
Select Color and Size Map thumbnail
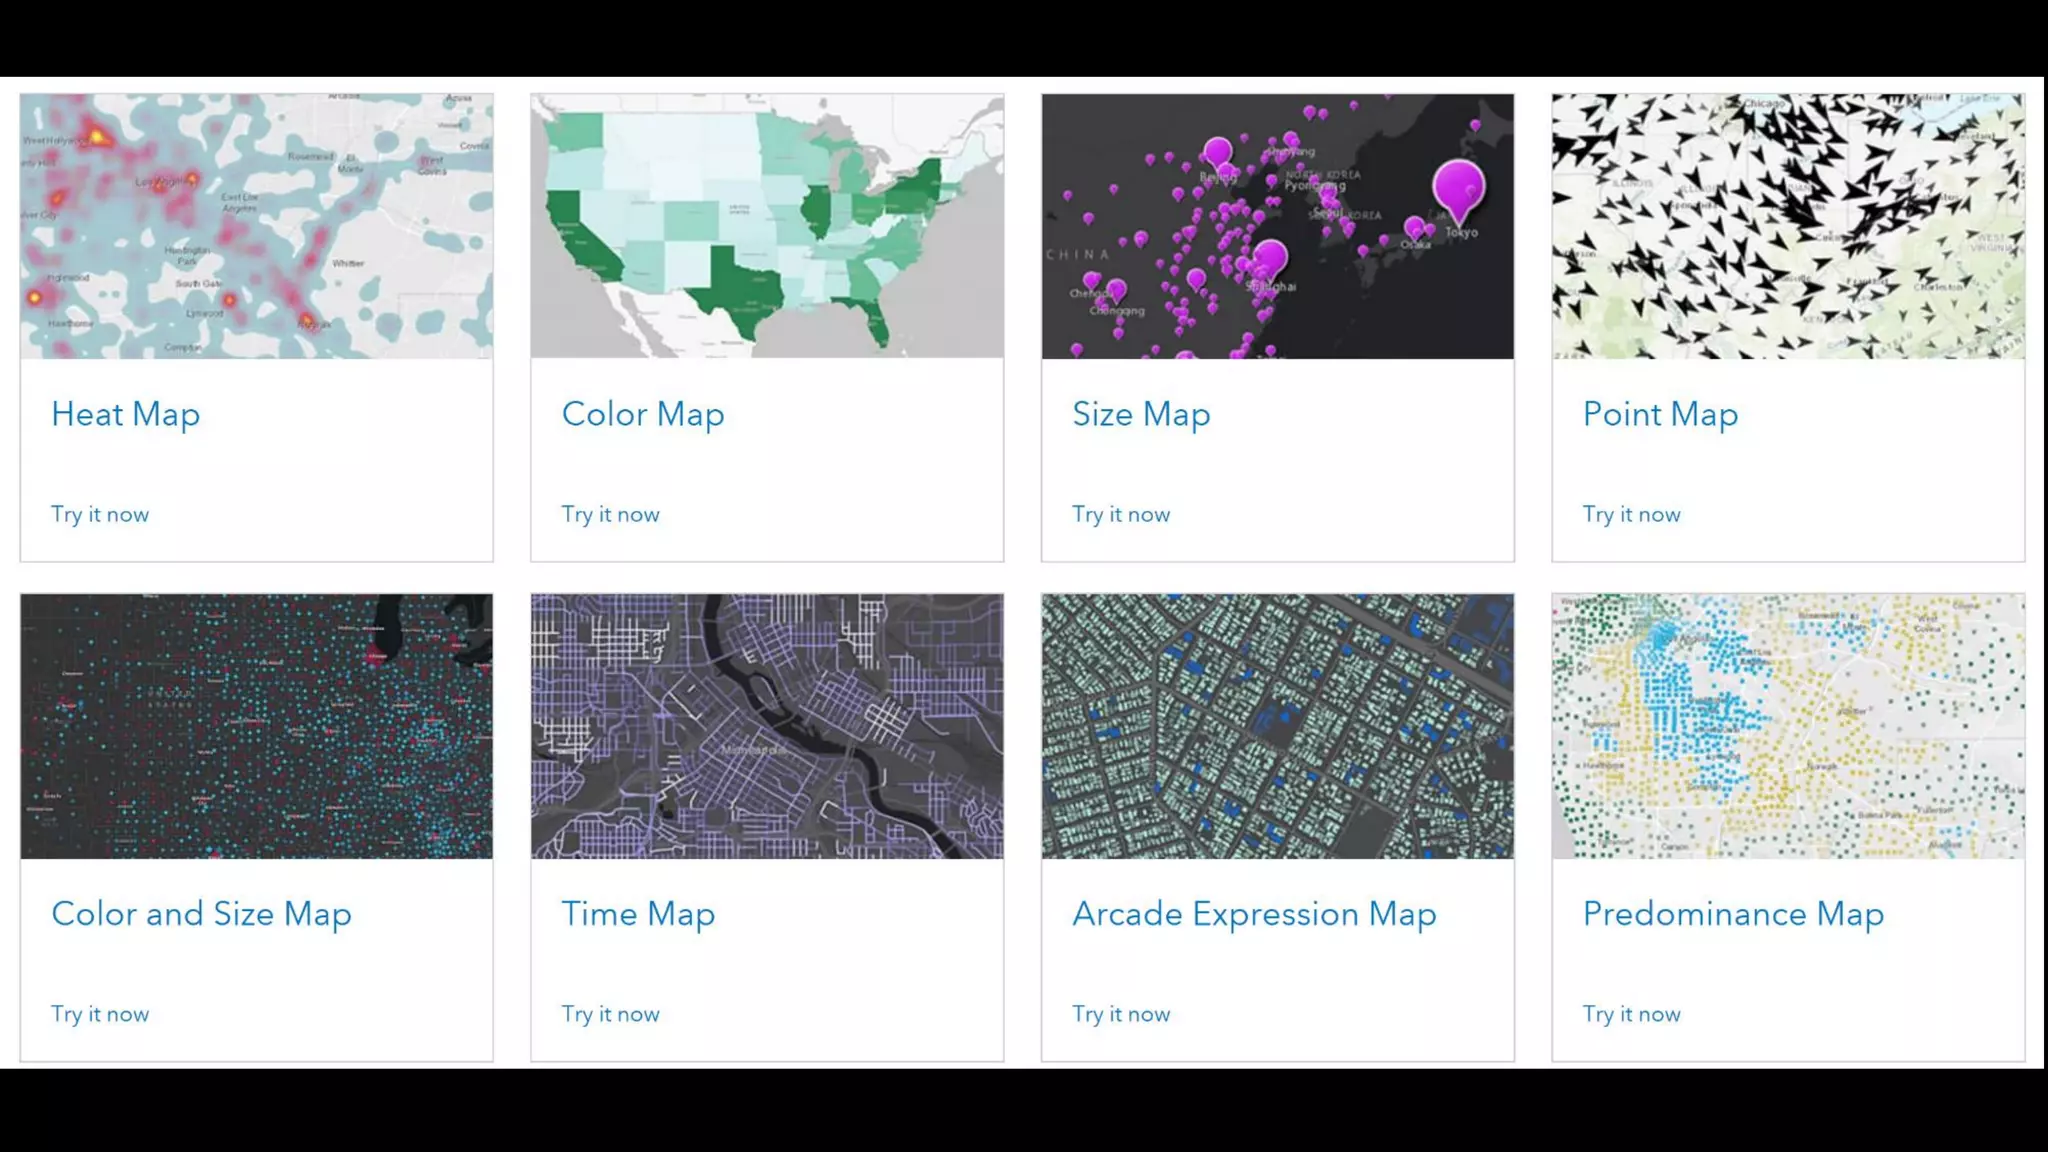(x=256, y=726)
